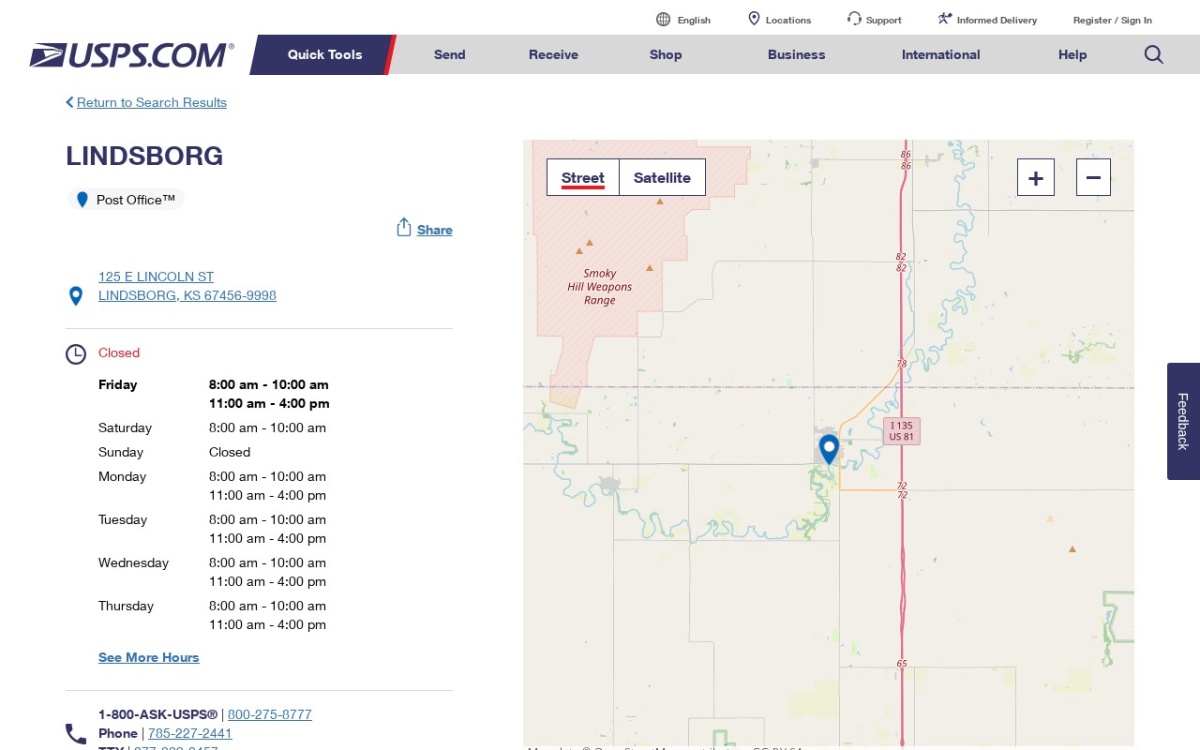Click the Support headset icon
Screen dimensions: 1200x750
854,19
